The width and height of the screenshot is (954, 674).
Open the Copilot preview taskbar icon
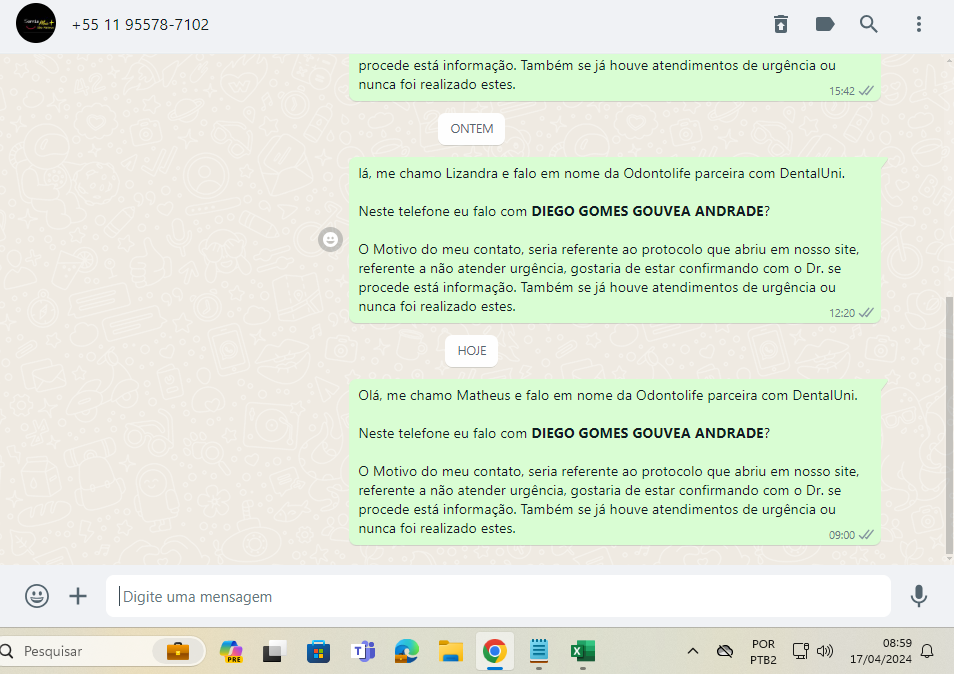[231, 651]
